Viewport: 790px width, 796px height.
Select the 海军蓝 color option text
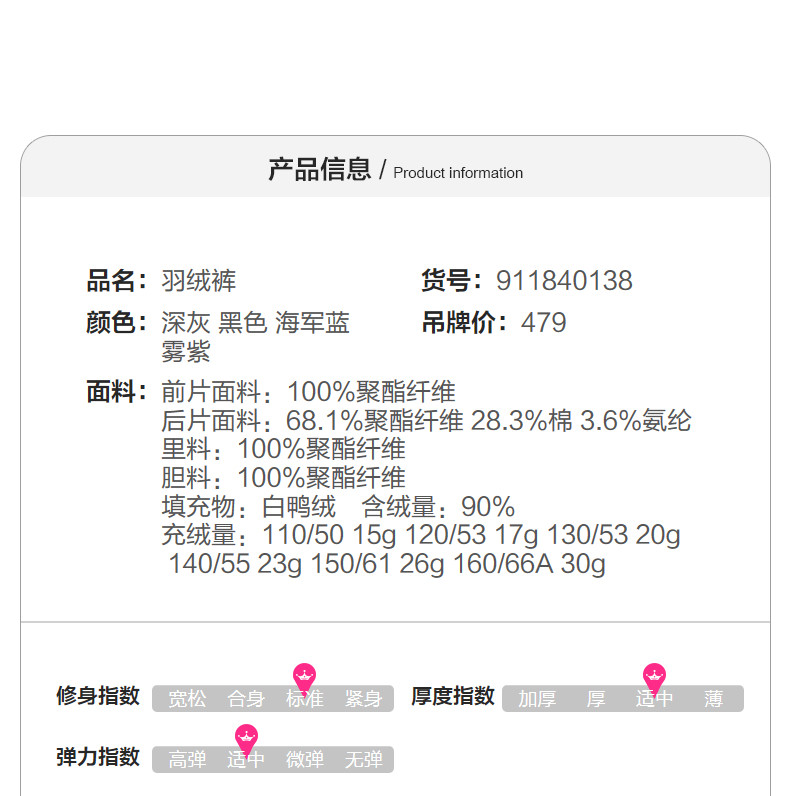312,323
